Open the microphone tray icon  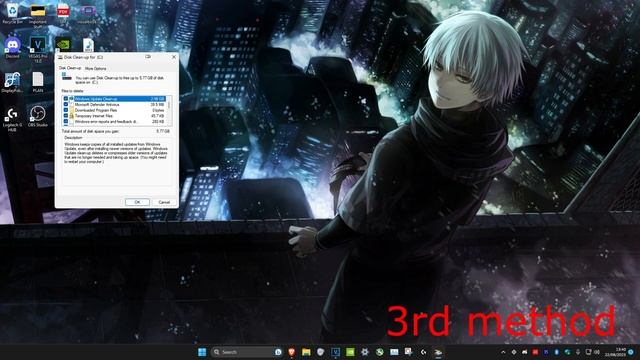point(578,352)
